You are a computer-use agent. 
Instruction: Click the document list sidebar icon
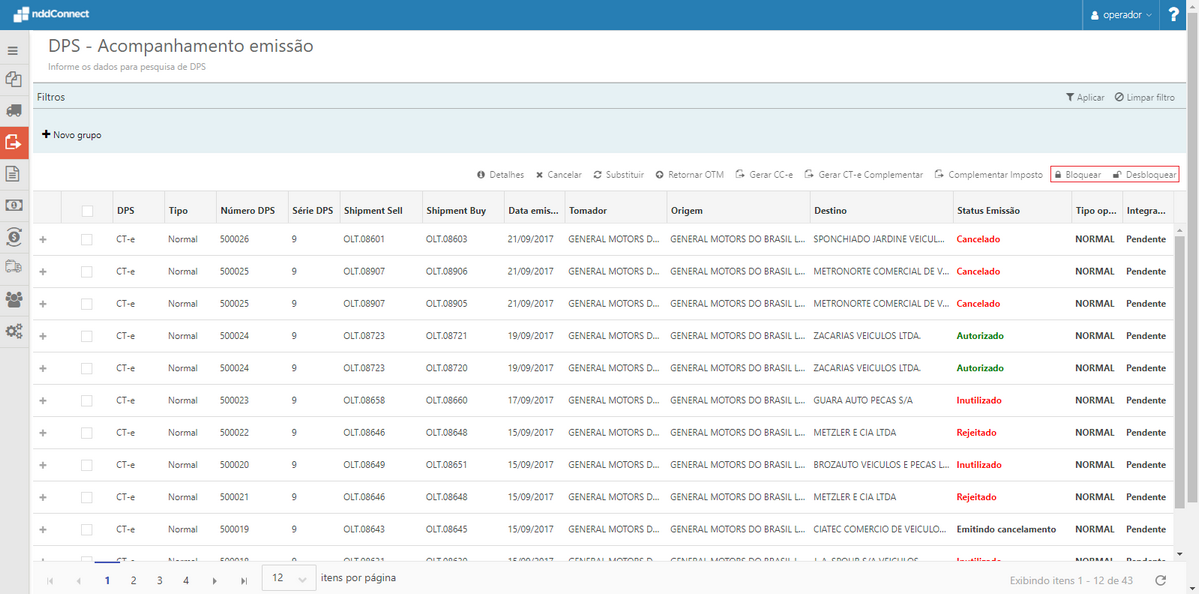[14, 174]
